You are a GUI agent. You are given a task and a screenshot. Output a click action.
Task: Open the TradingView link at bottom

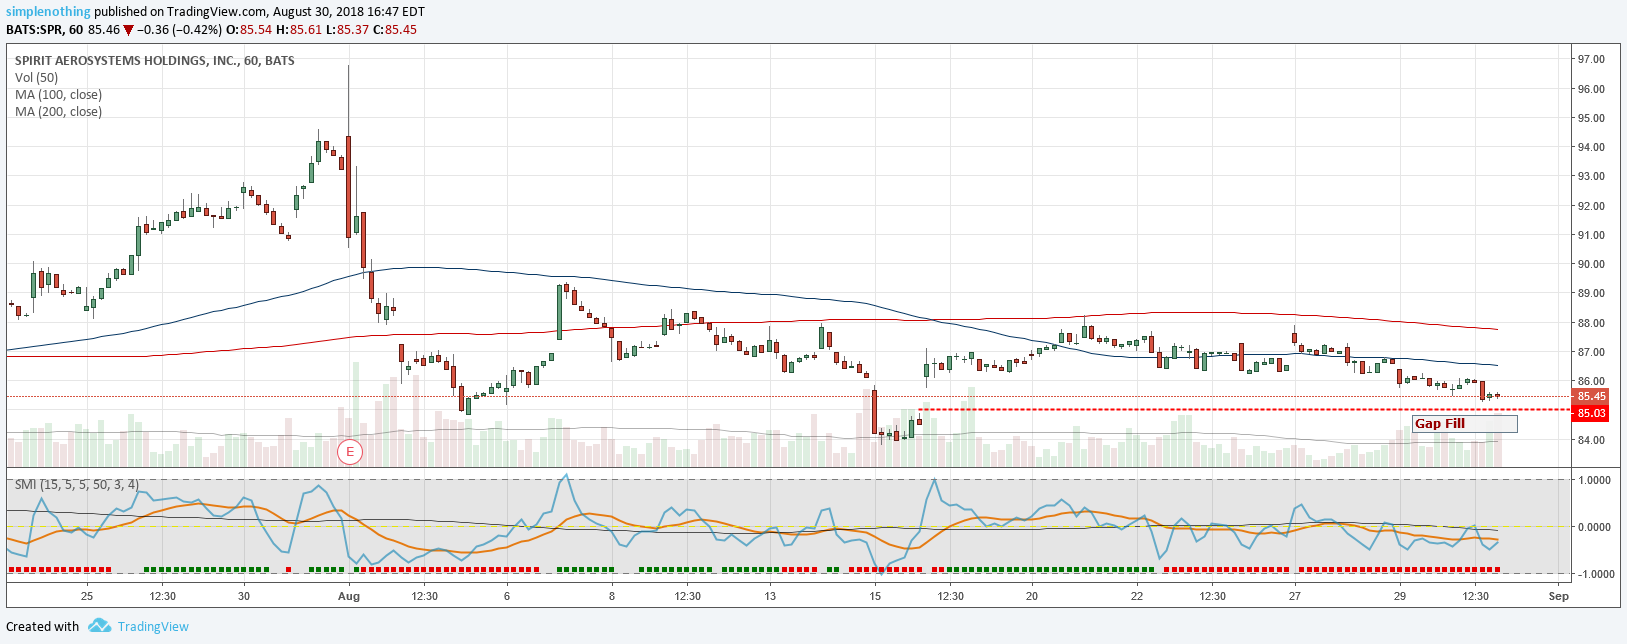(x=153, y=627)
